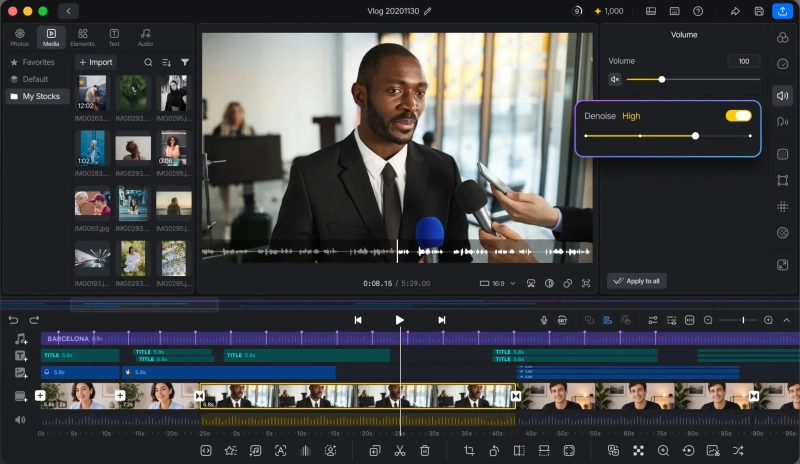Click the microphone record voiceover icon
Image resolution: width=800 pixels, height=464 pixels.
[544, 320]
